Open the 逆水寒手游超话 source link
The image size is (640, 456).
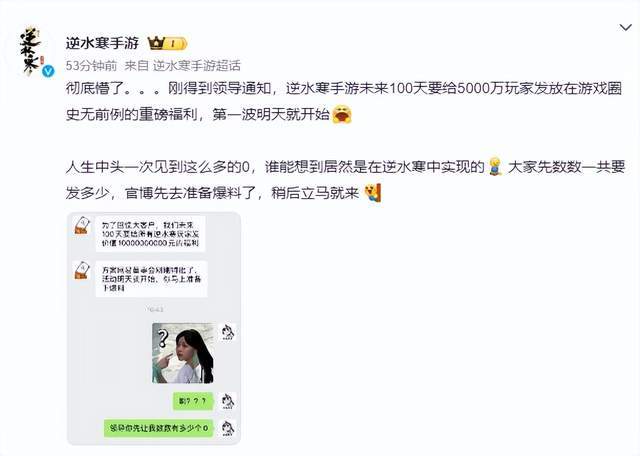[x=197, y=65]
